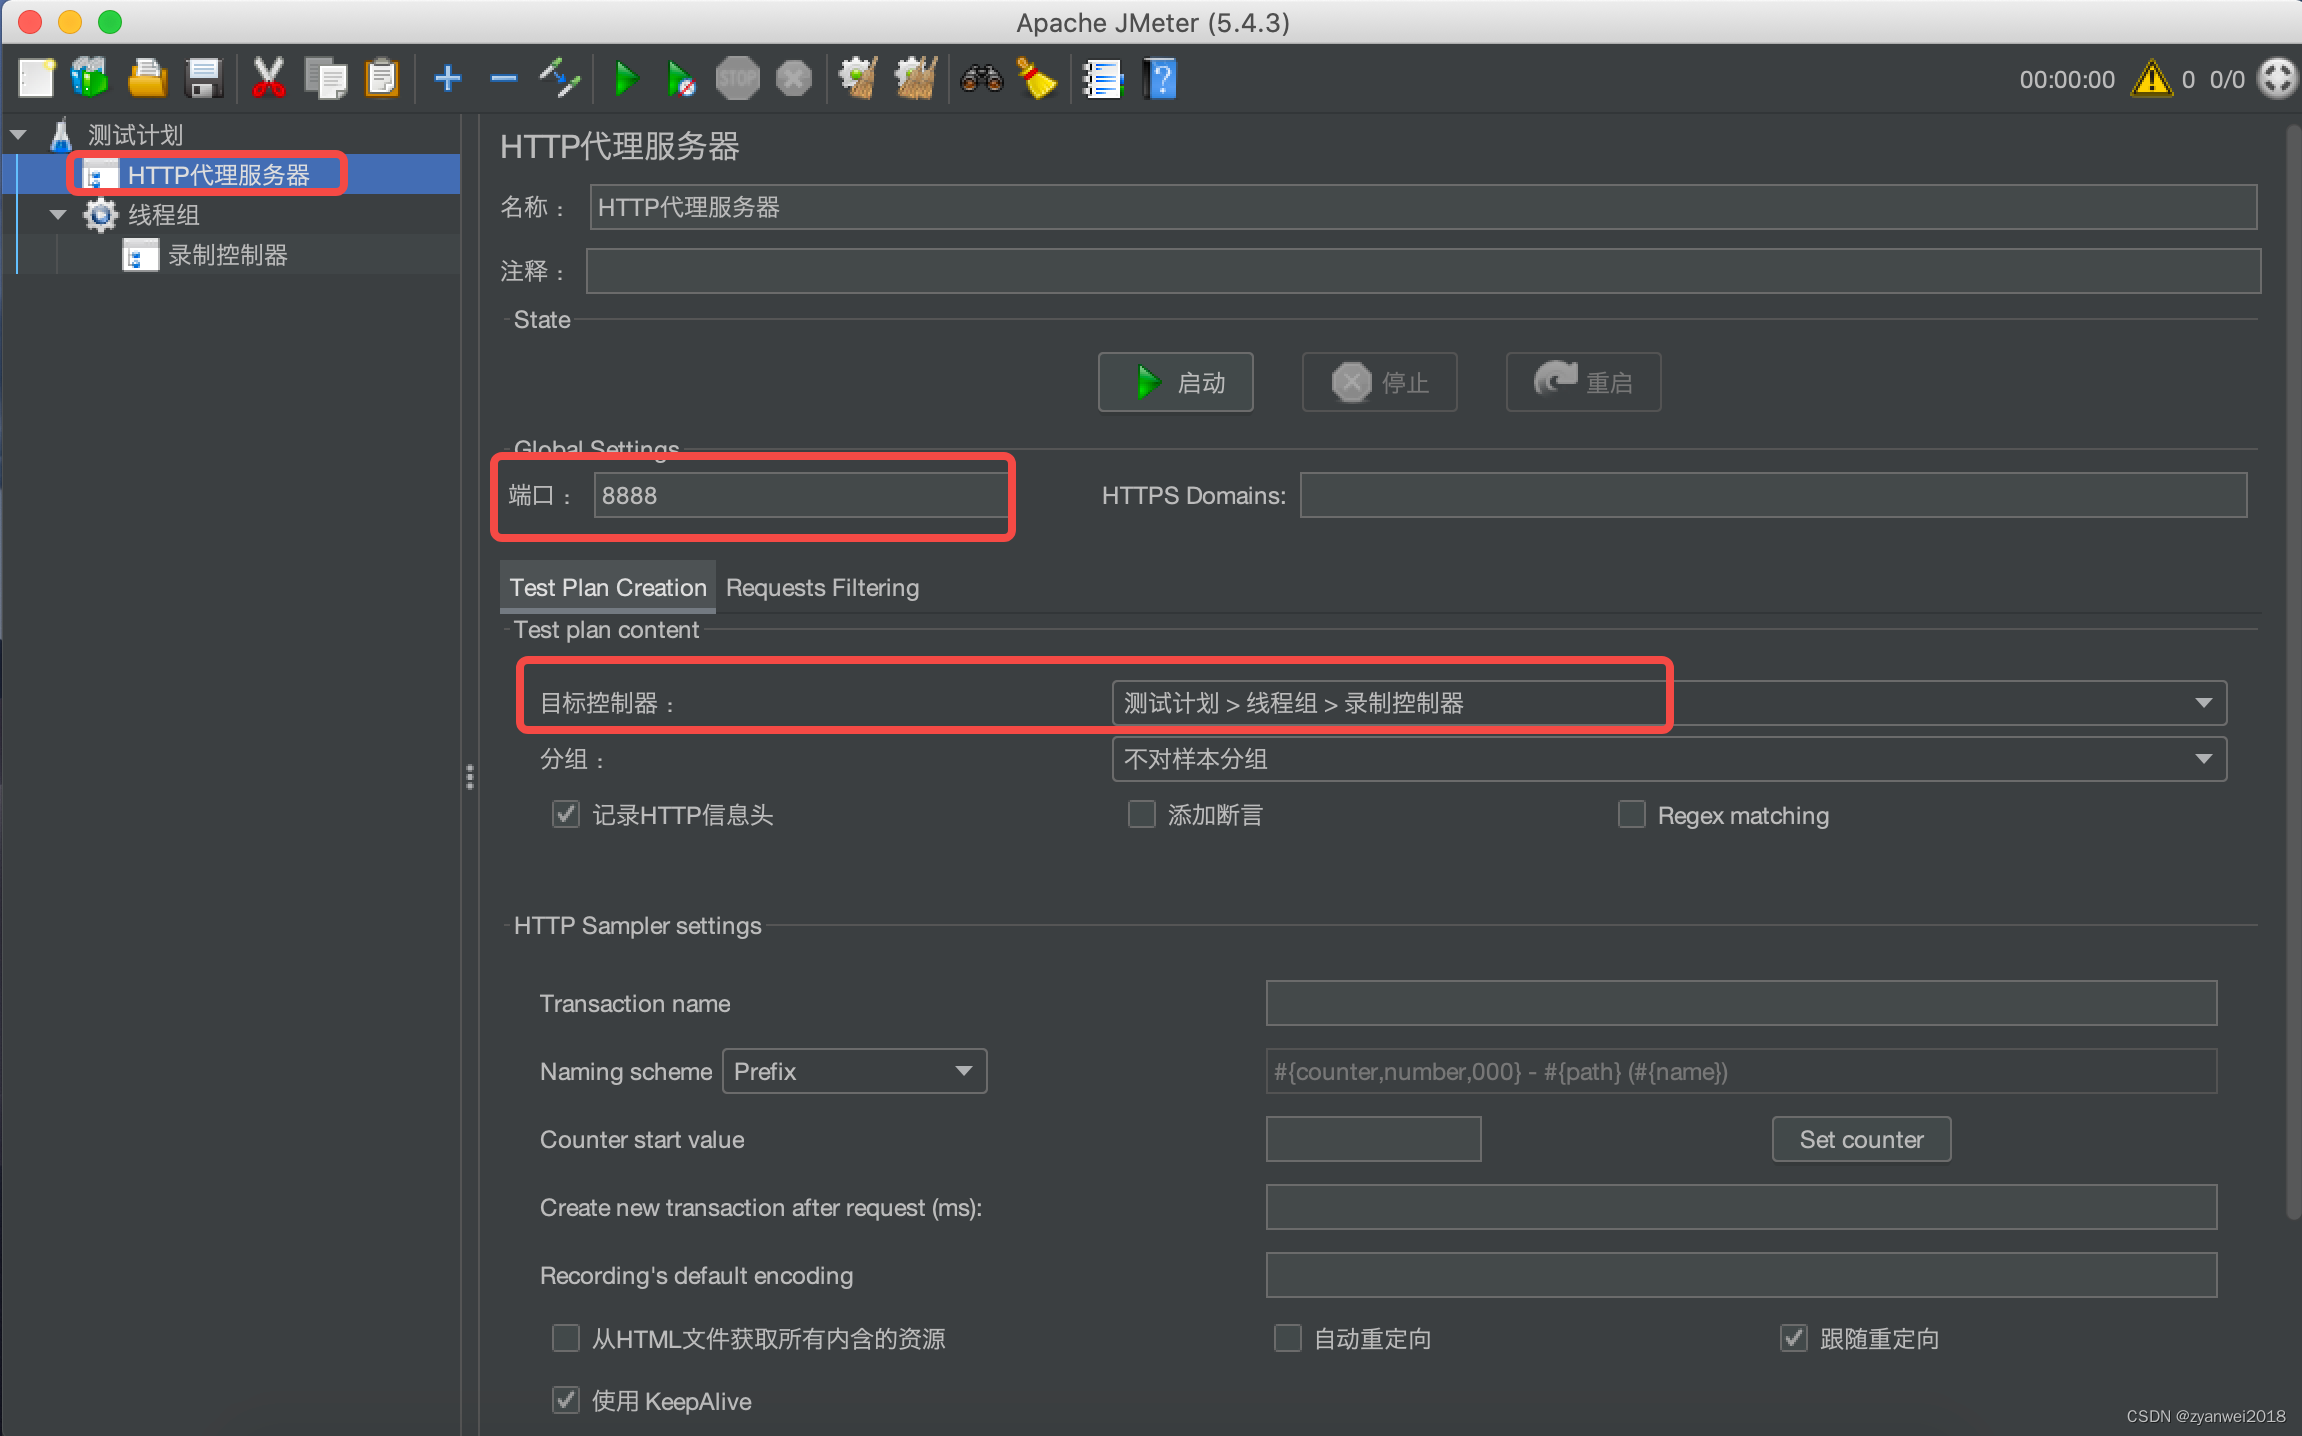
Task: Start test with no pauses icon
Action: [681, 78]
